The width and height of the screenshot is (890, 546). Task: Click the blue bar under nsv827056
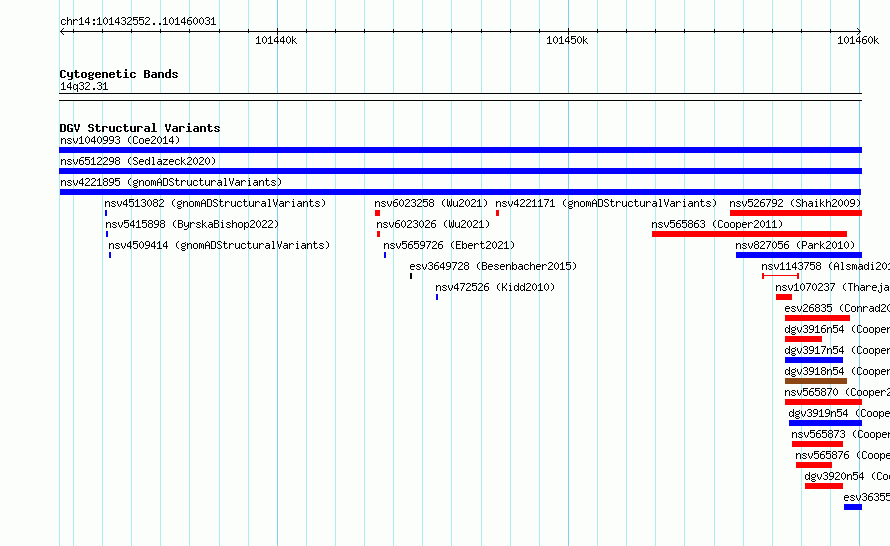coord(799,255)
